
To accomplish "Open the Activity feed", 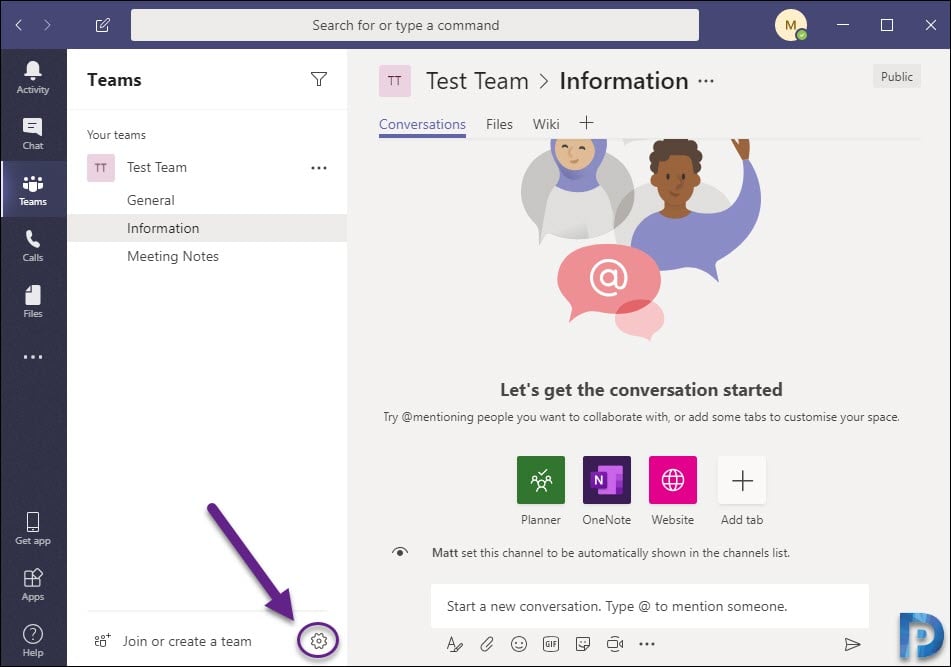I will pos(33,78).
